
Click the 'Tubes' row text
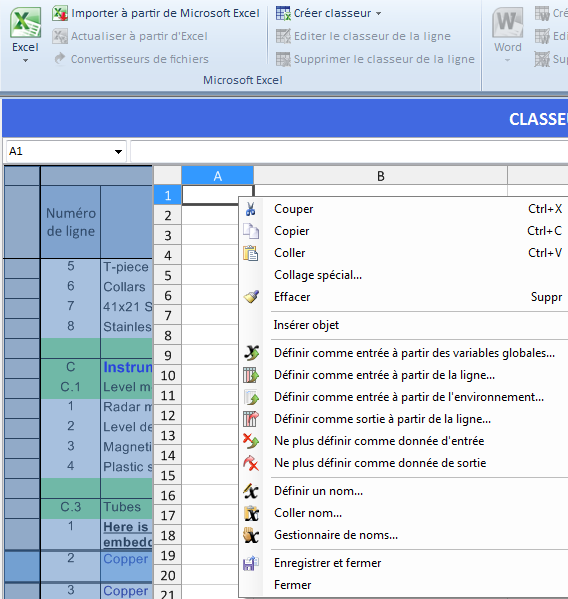point(122,507)
